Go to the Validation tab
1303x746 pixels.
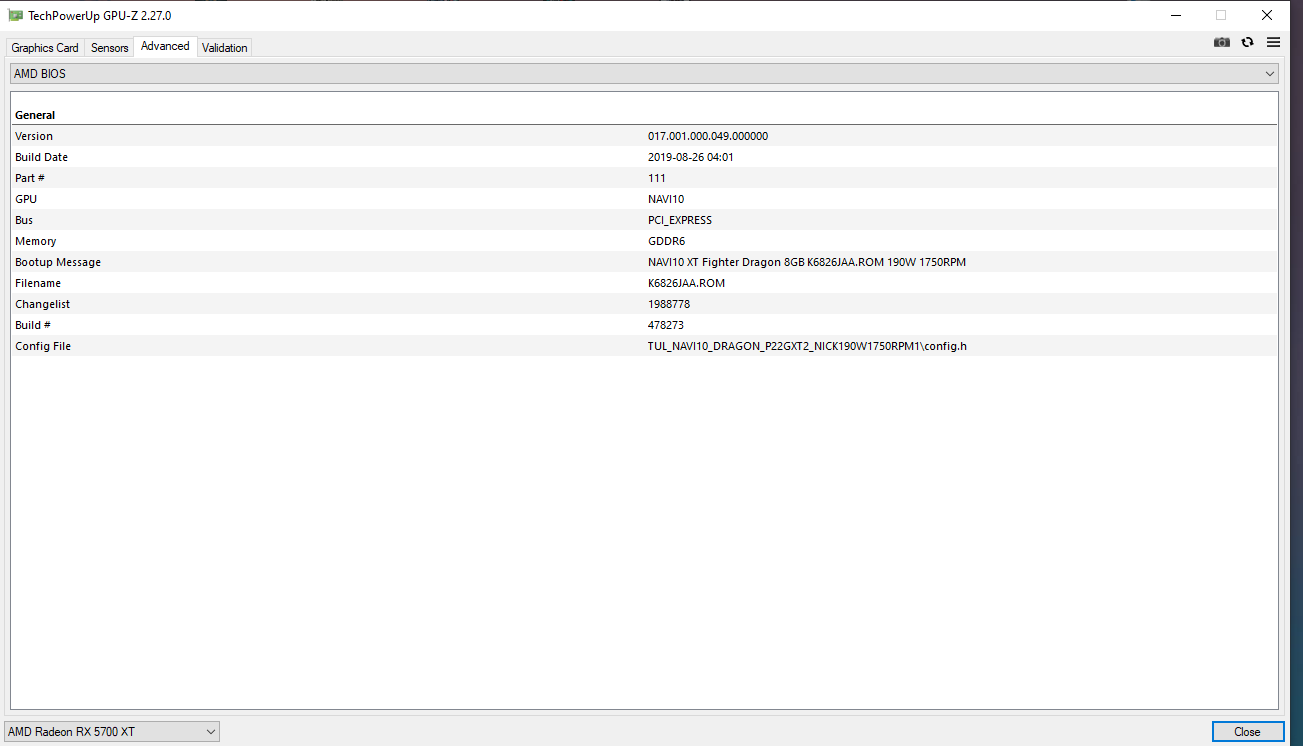click(x=225, y=48)
